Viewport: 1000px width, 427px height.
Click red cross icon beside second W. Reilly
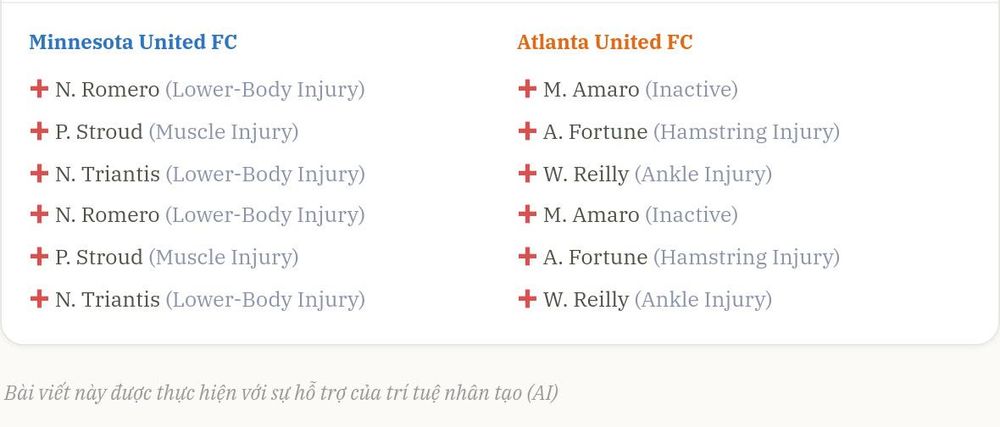[x=527, y=298]
